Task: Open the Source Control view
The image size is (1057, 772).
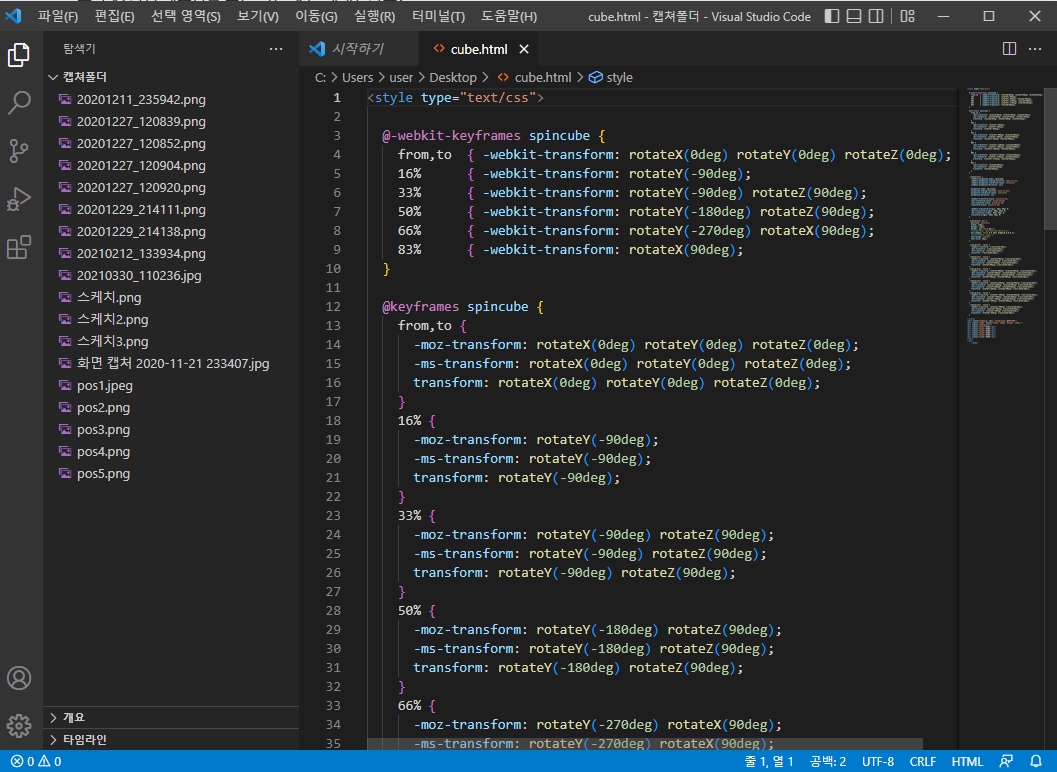Action: click(x=19, y=150)
